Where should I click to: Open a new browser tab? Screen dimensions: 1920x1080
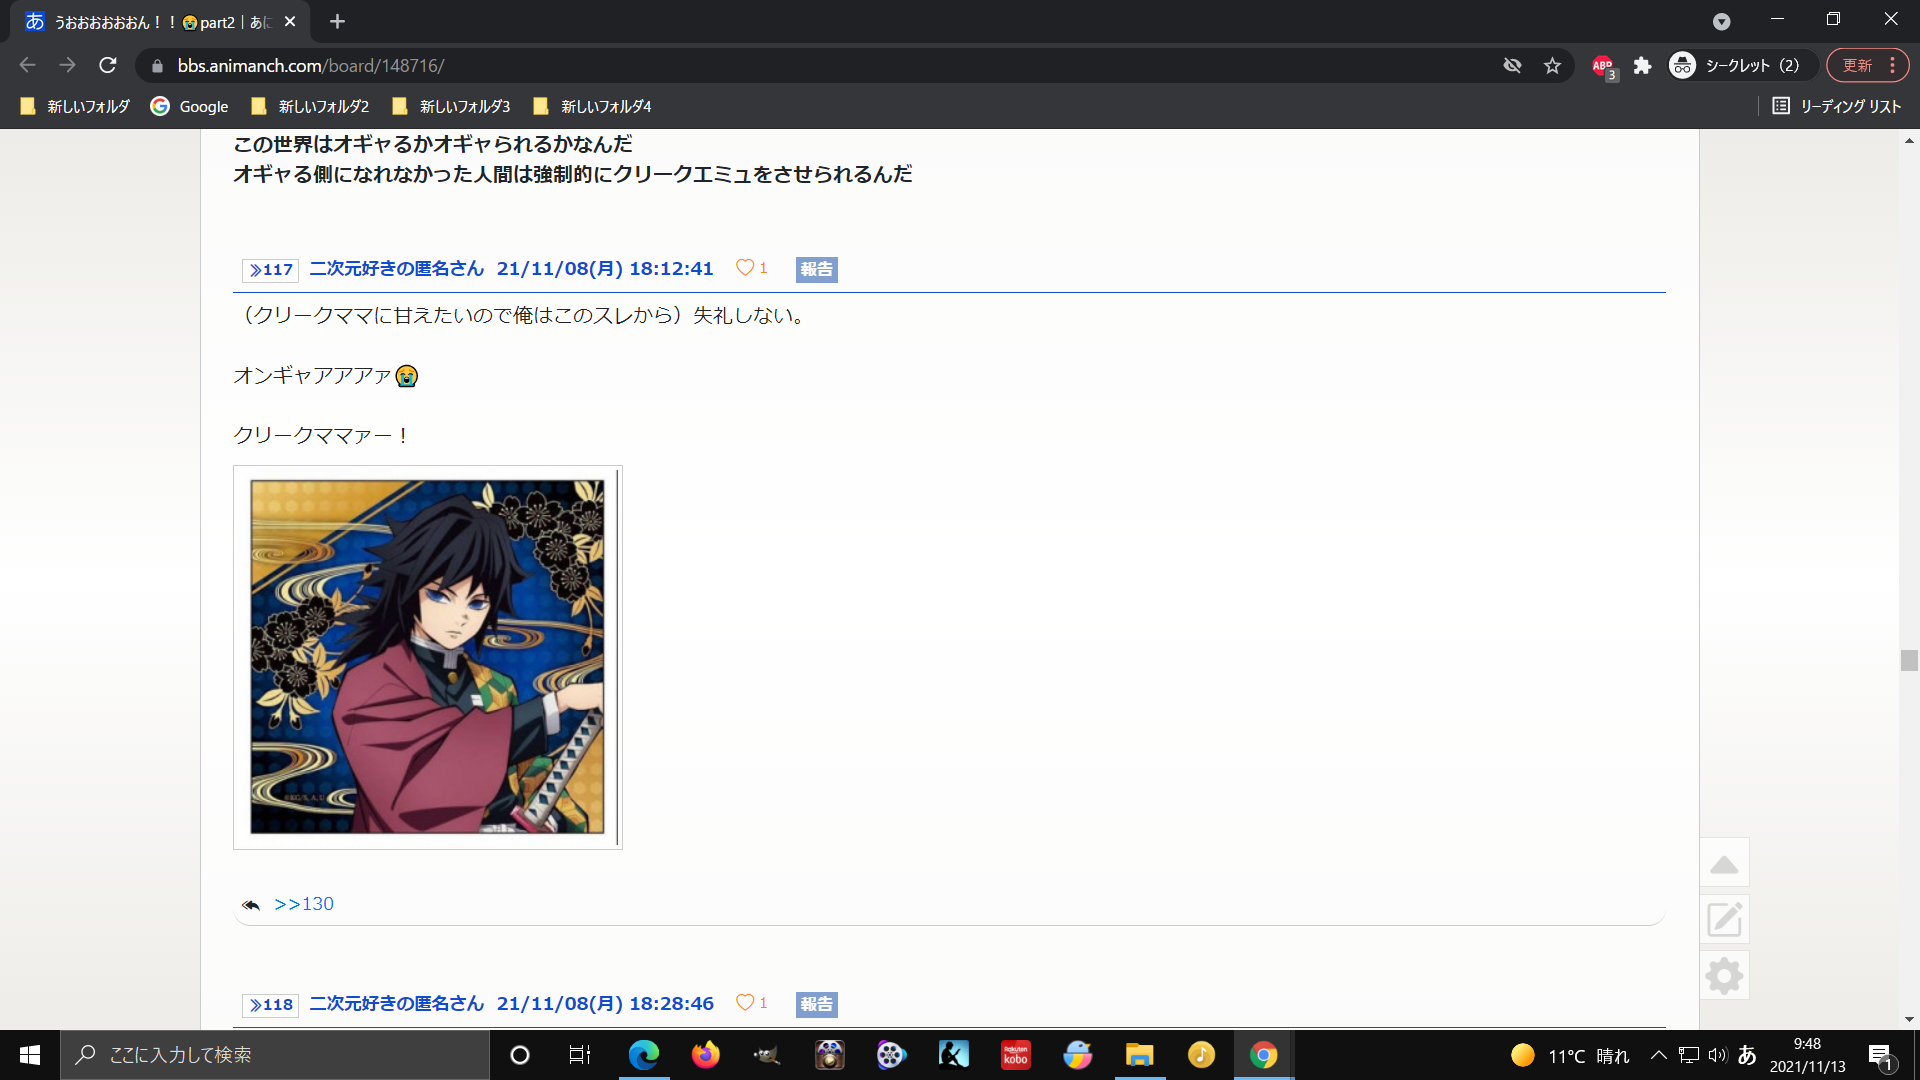pos(337,21)
